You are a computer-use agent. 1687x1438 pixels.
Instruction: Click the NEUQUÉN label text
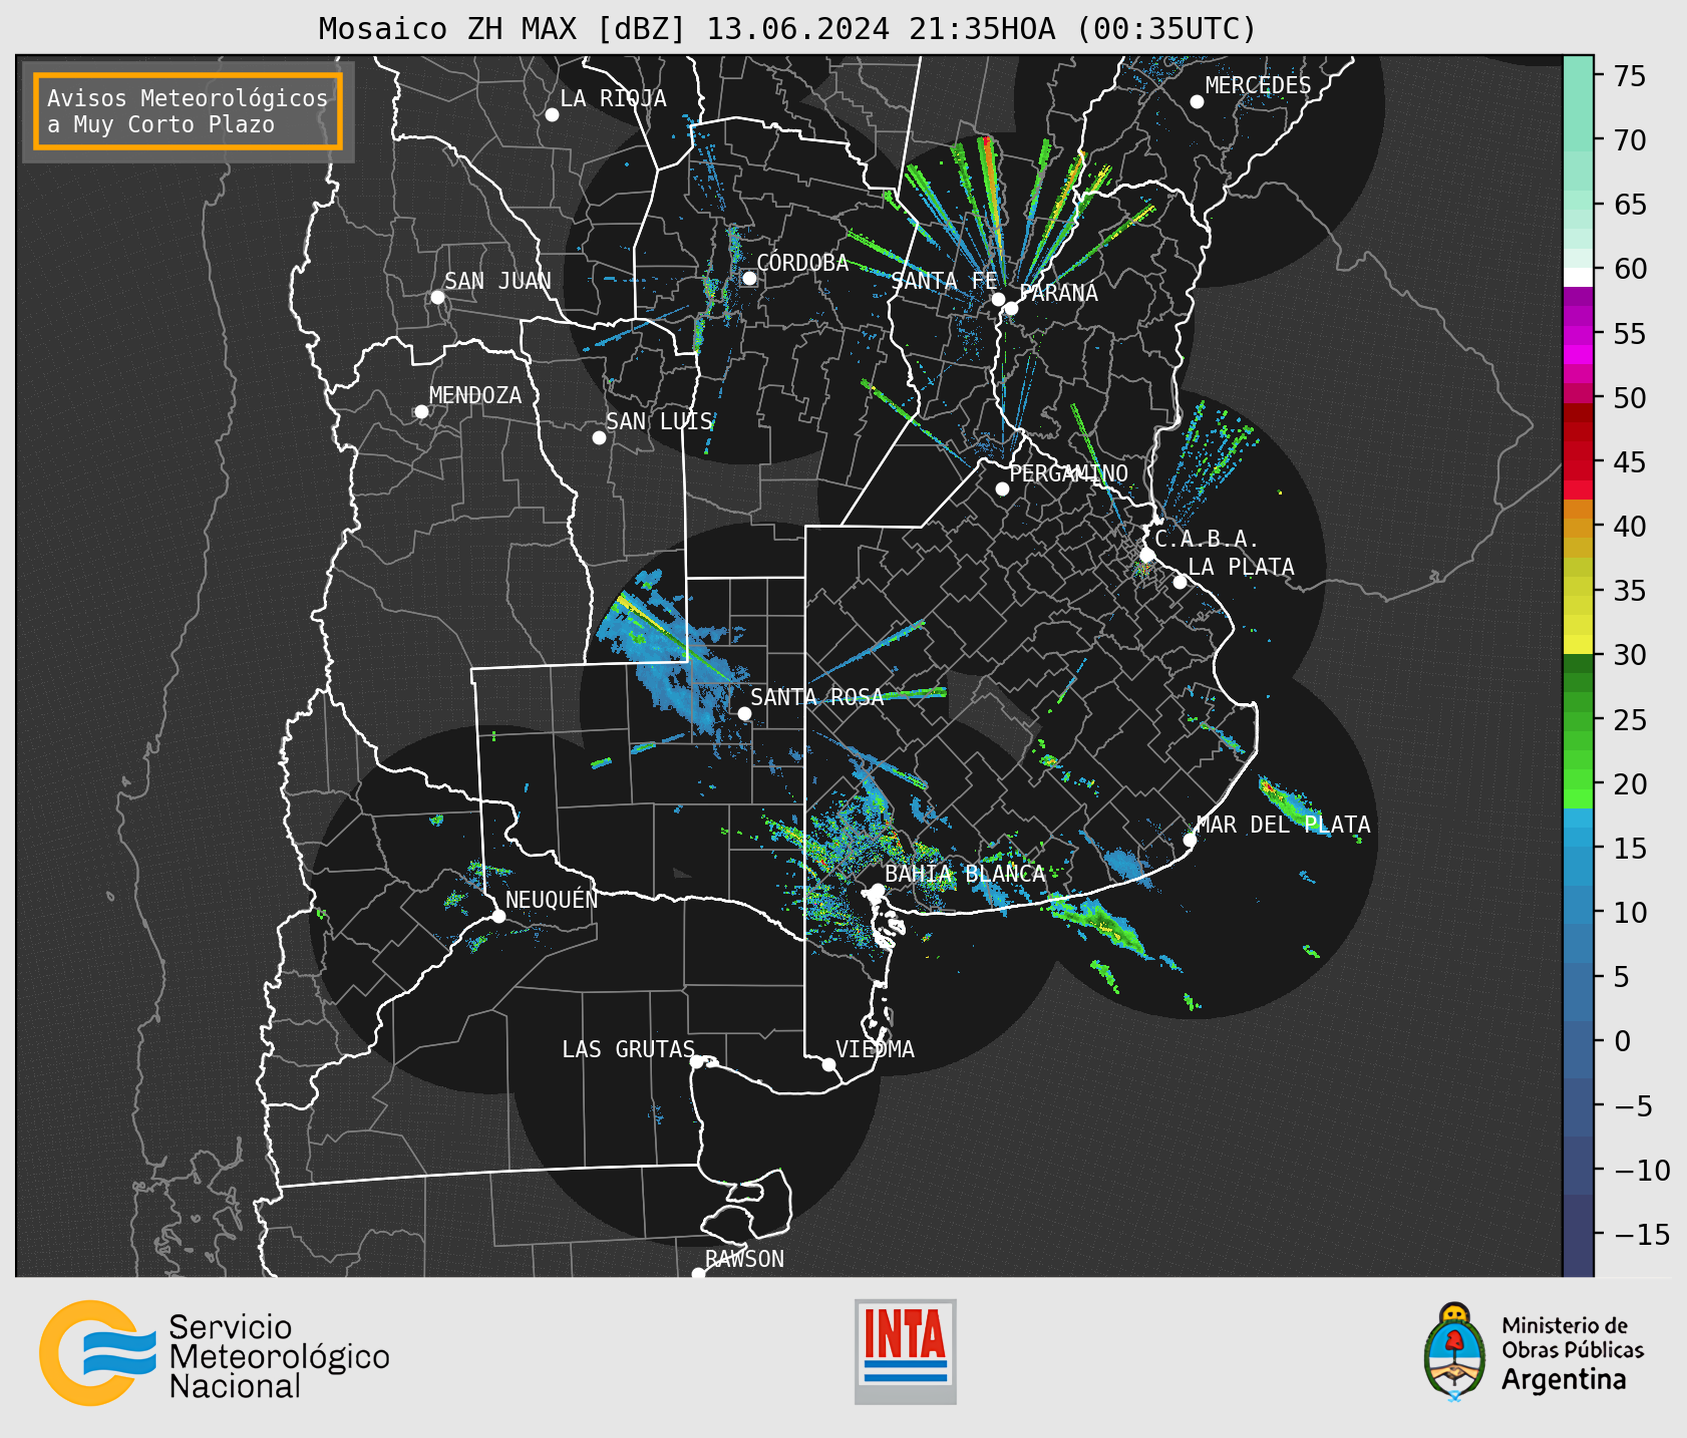(x=551, y=899)
